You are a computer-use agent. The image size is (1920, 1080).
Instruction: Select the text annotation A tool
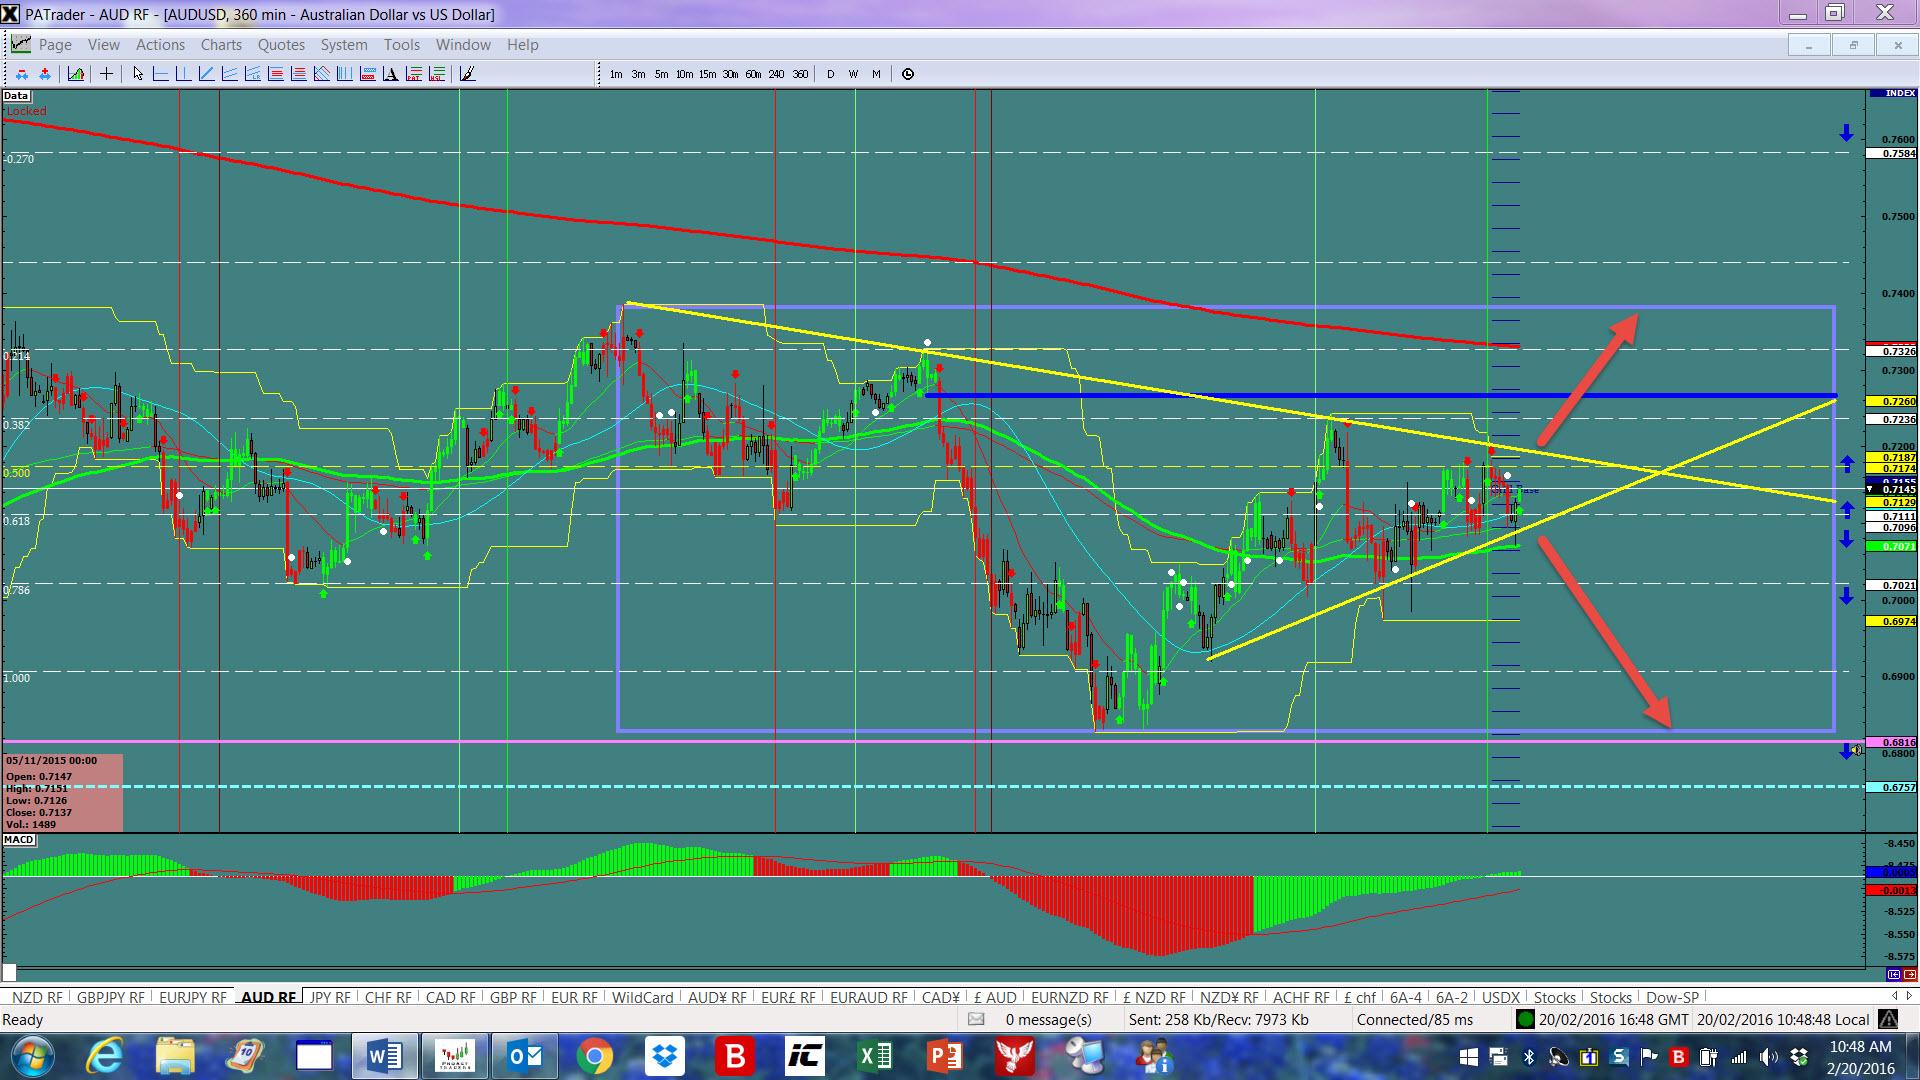[x=390, y=74]
